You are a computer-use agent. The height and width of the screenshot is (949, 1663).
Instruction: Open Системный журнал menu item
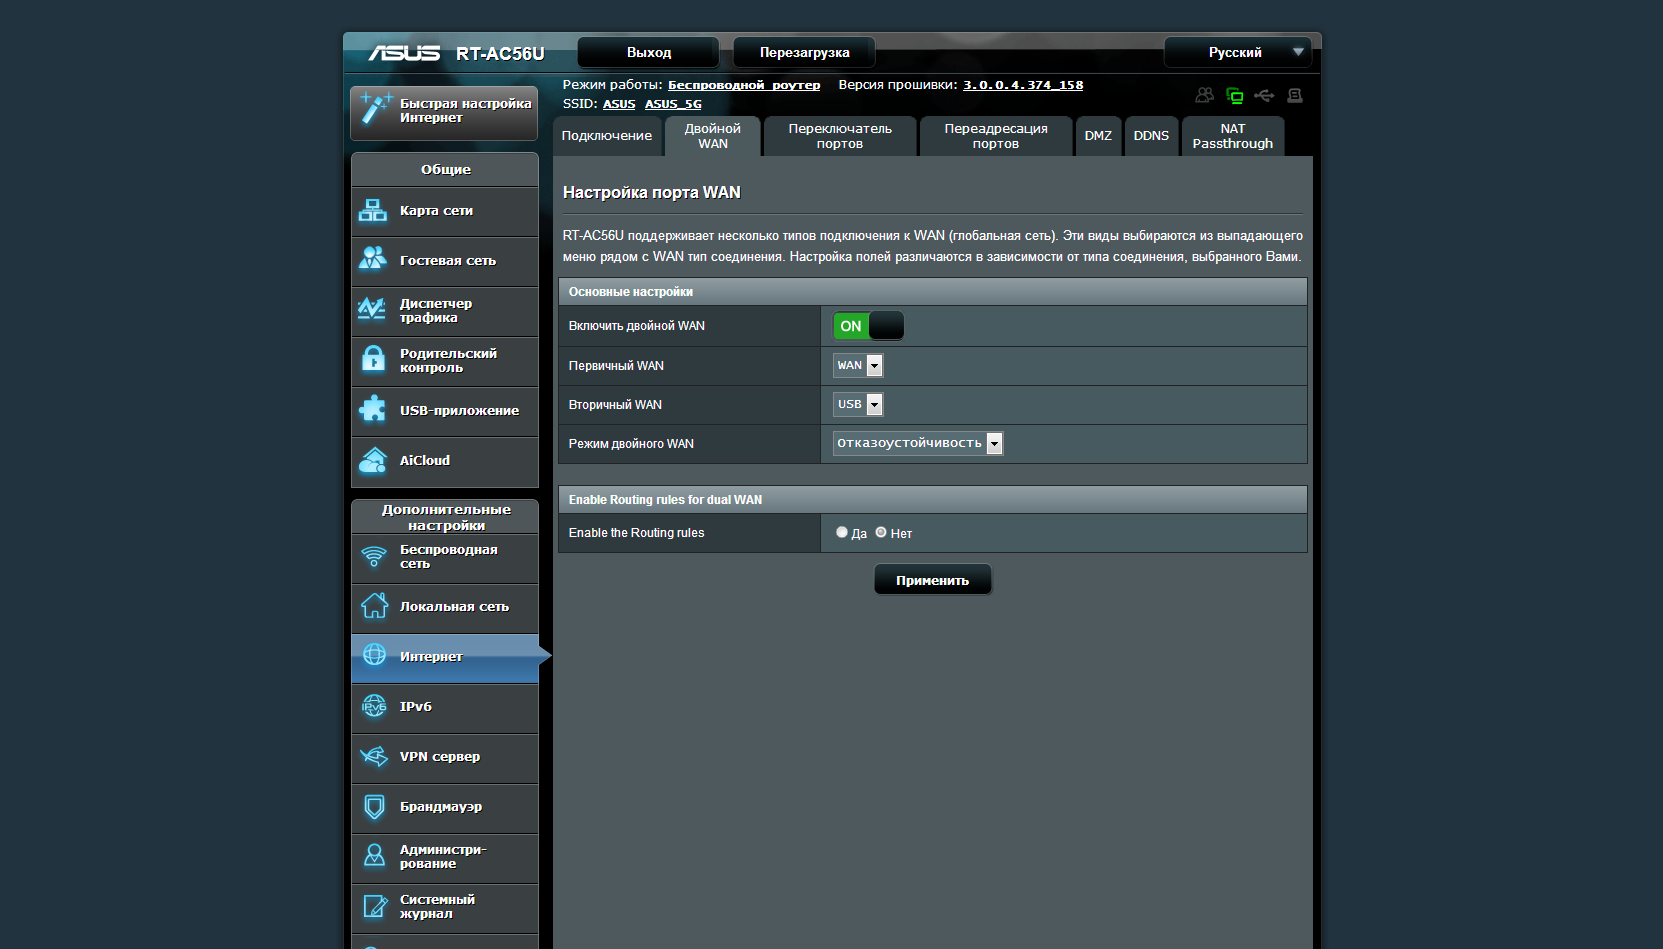(445, 907)
